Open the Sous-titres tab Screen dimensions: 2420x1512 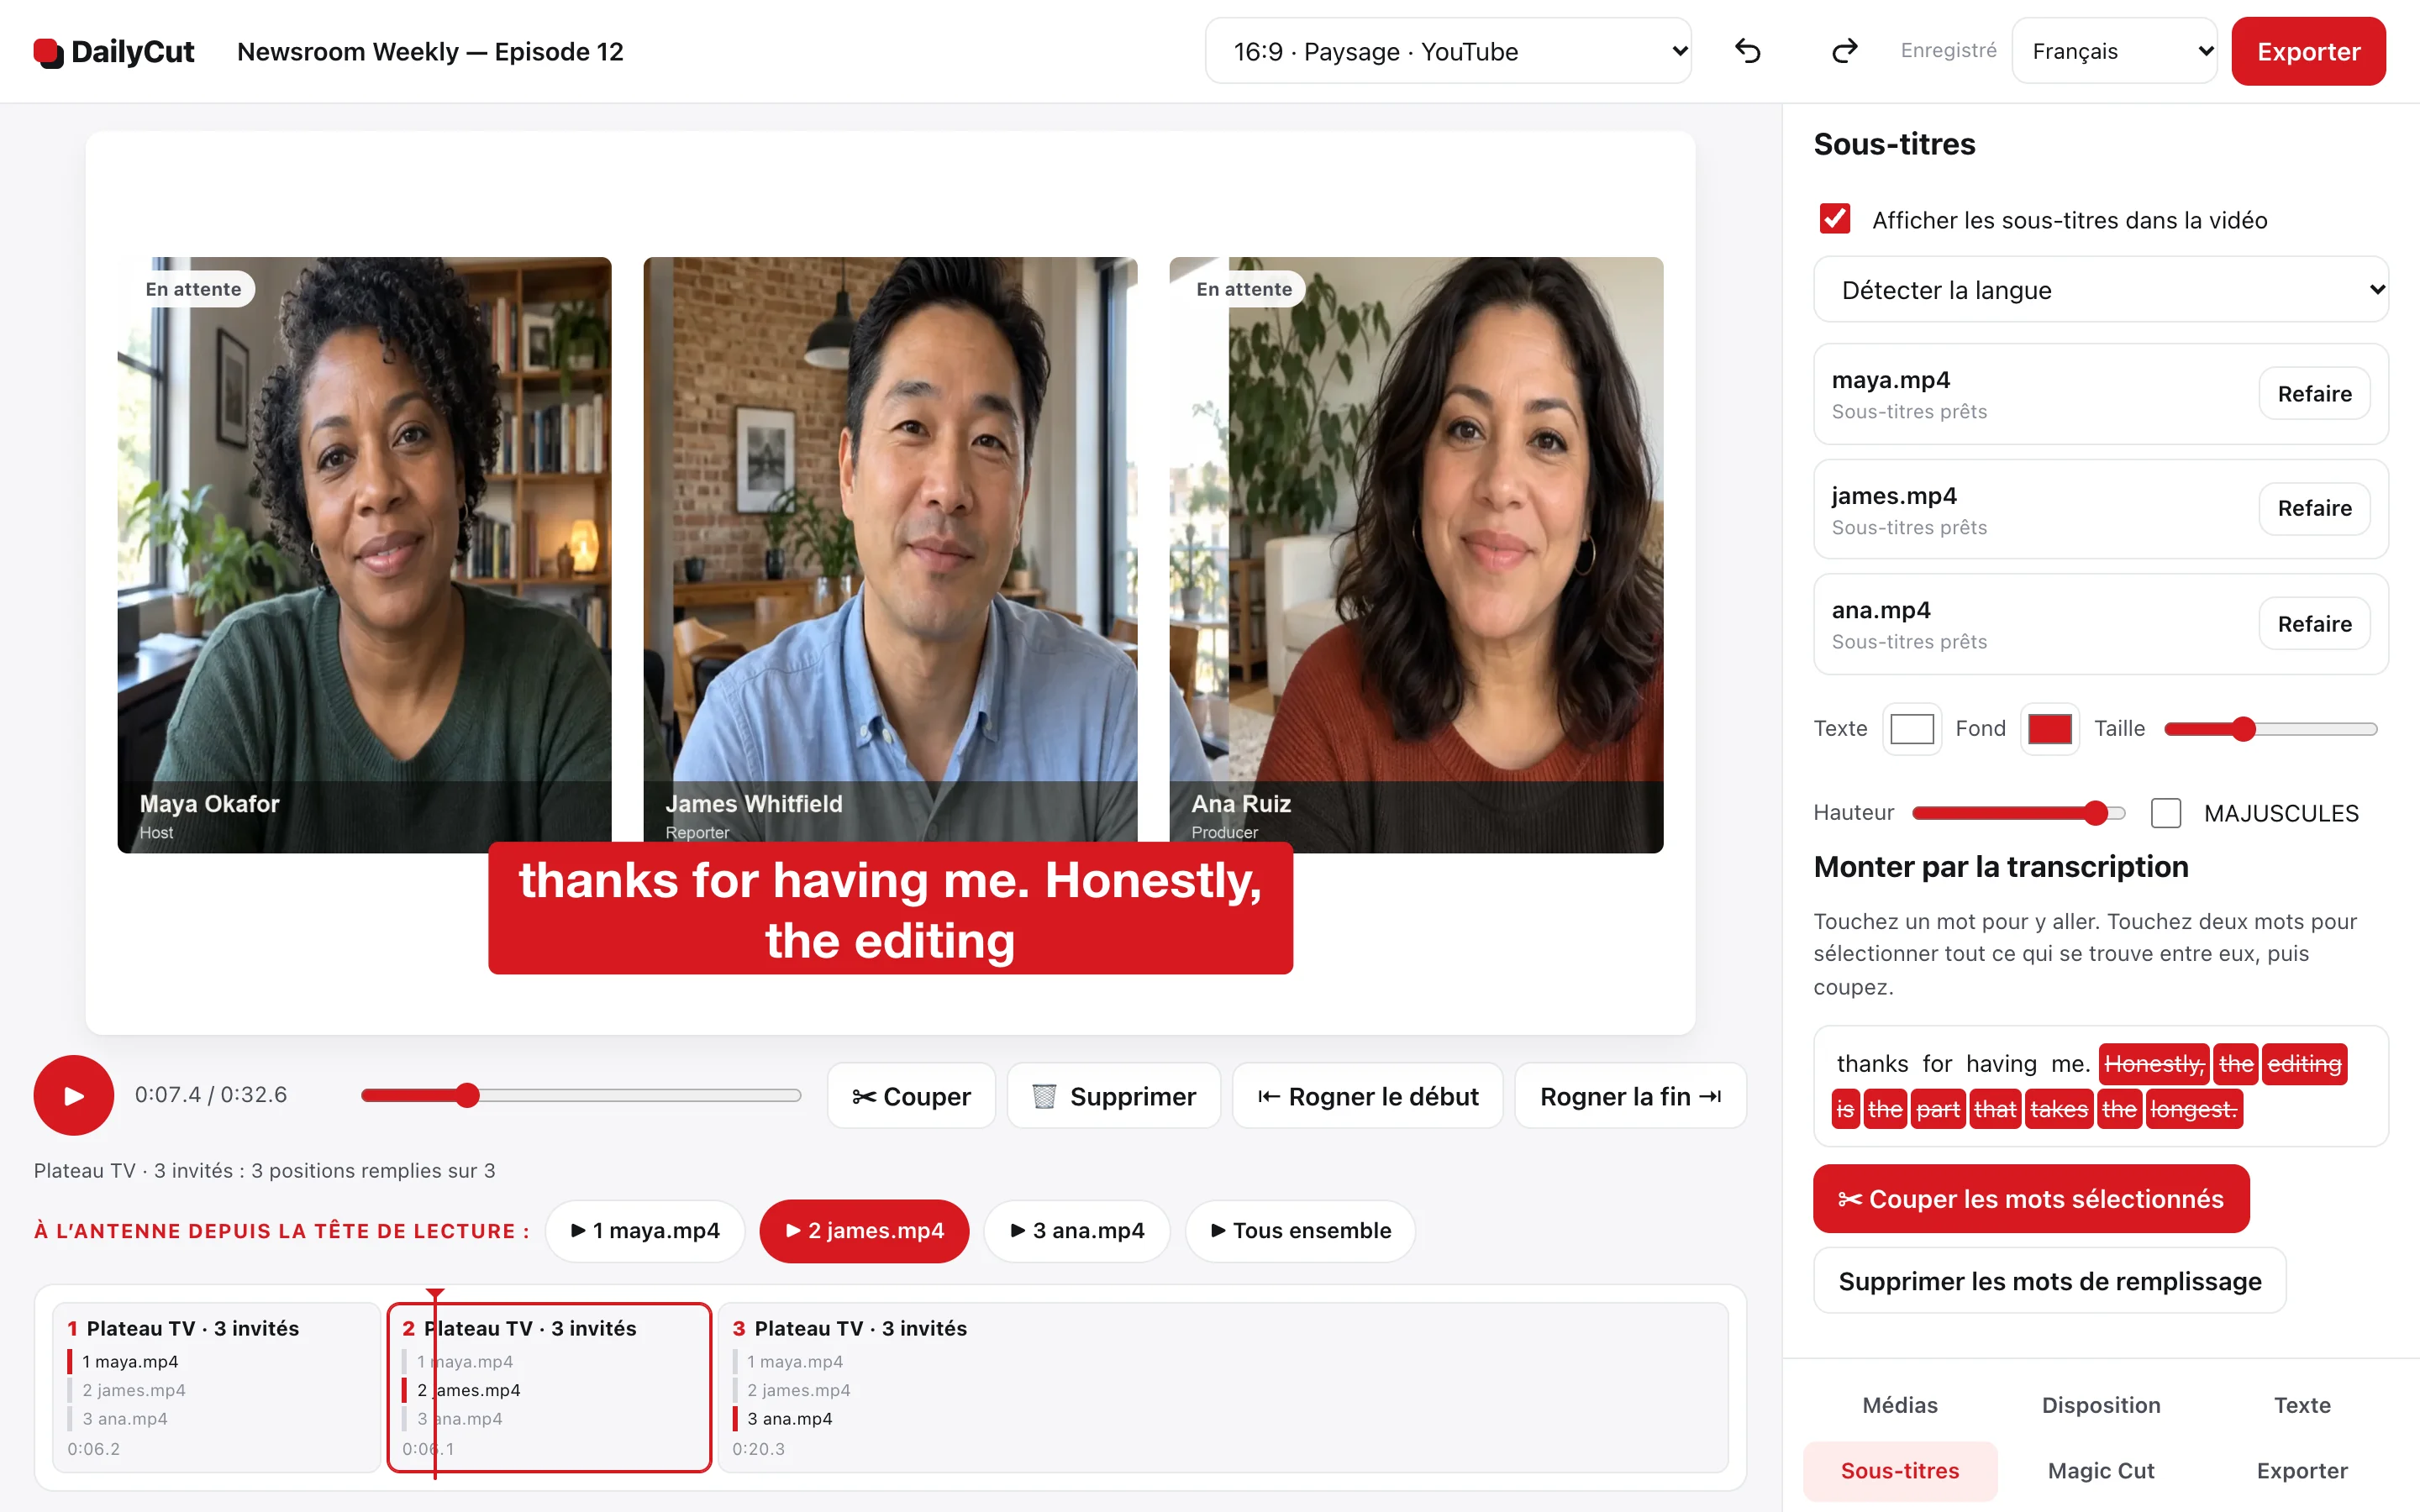click(1900, 1470)
